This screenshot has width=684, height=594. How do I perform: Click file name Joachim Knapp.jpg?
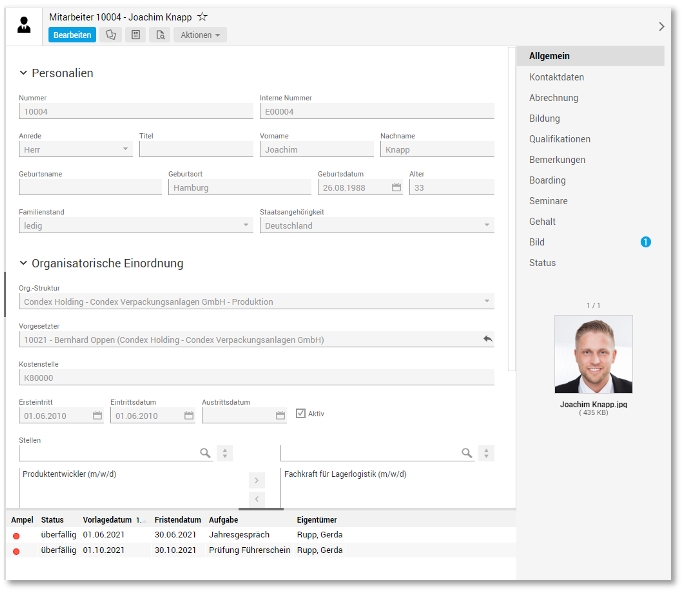click(593, 404)
